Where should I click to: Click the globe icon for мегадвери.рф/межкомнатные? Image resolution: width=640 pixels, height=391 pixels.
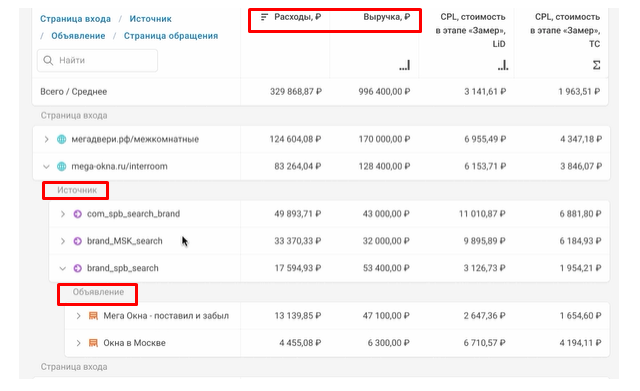point(62,139)
